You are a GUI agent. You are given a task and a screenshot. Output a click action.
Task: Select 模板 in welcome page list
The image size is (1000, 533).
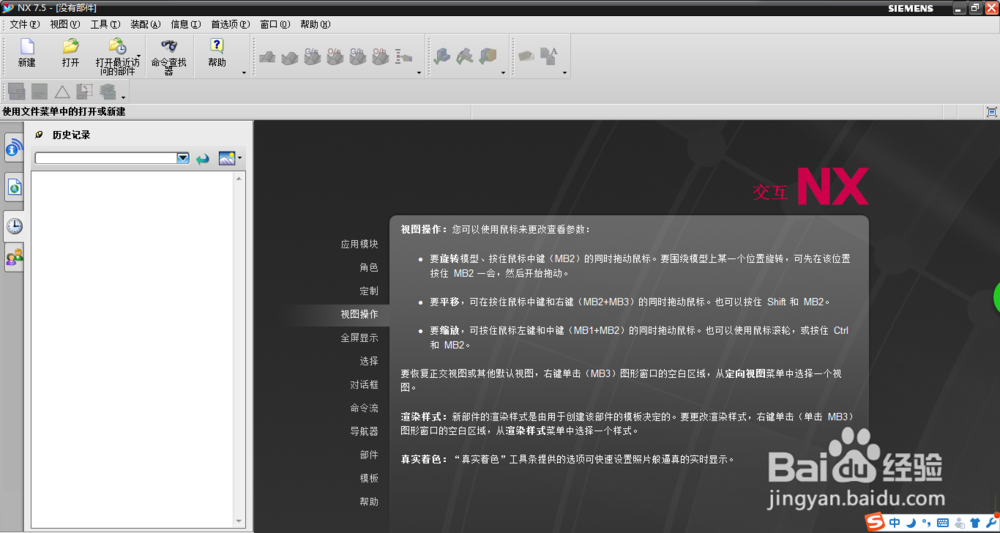coord(369,478)
